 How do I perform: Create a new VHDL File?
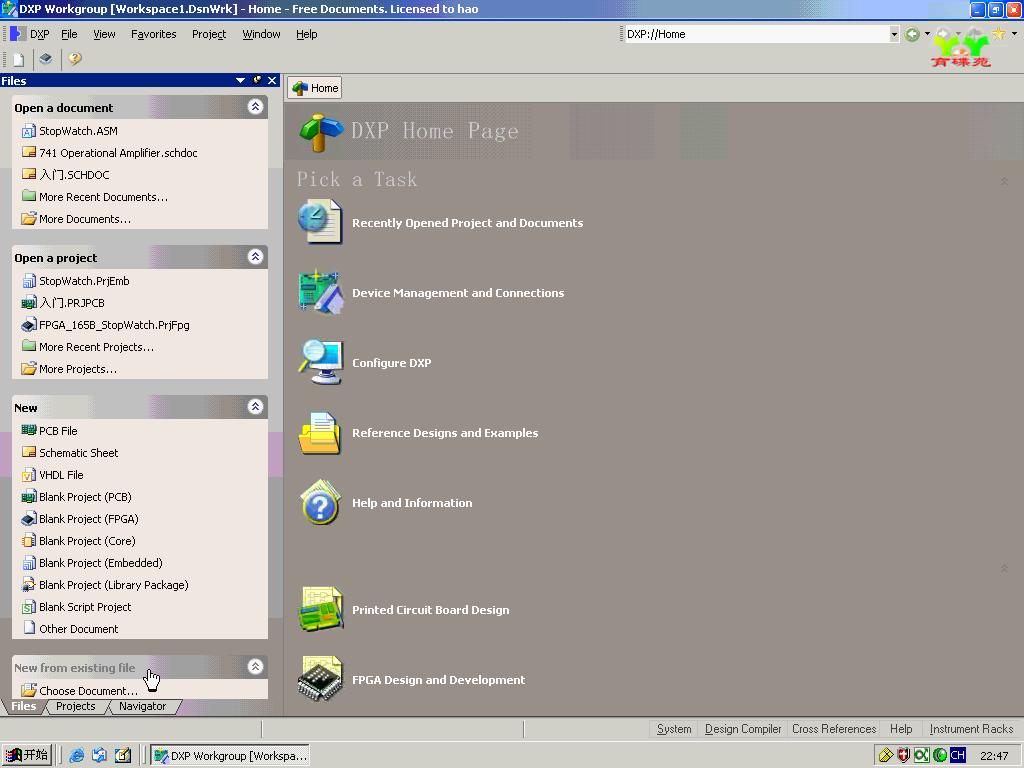61,475
